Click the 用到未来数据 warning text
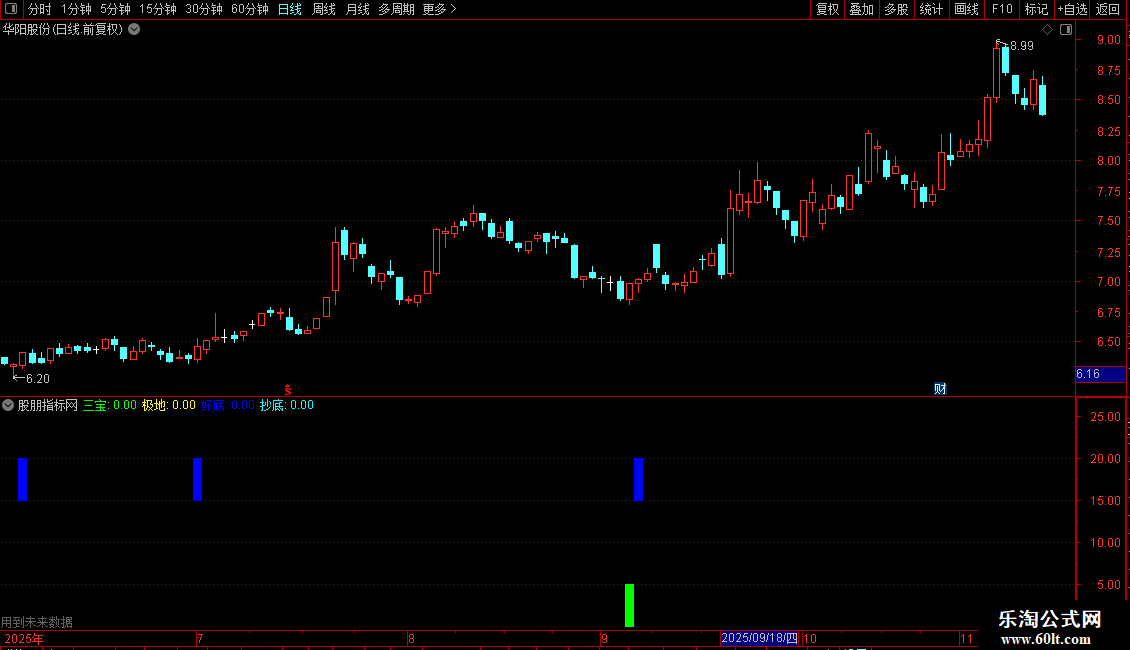The image size is (1130, 650). (x=37, y=622)
